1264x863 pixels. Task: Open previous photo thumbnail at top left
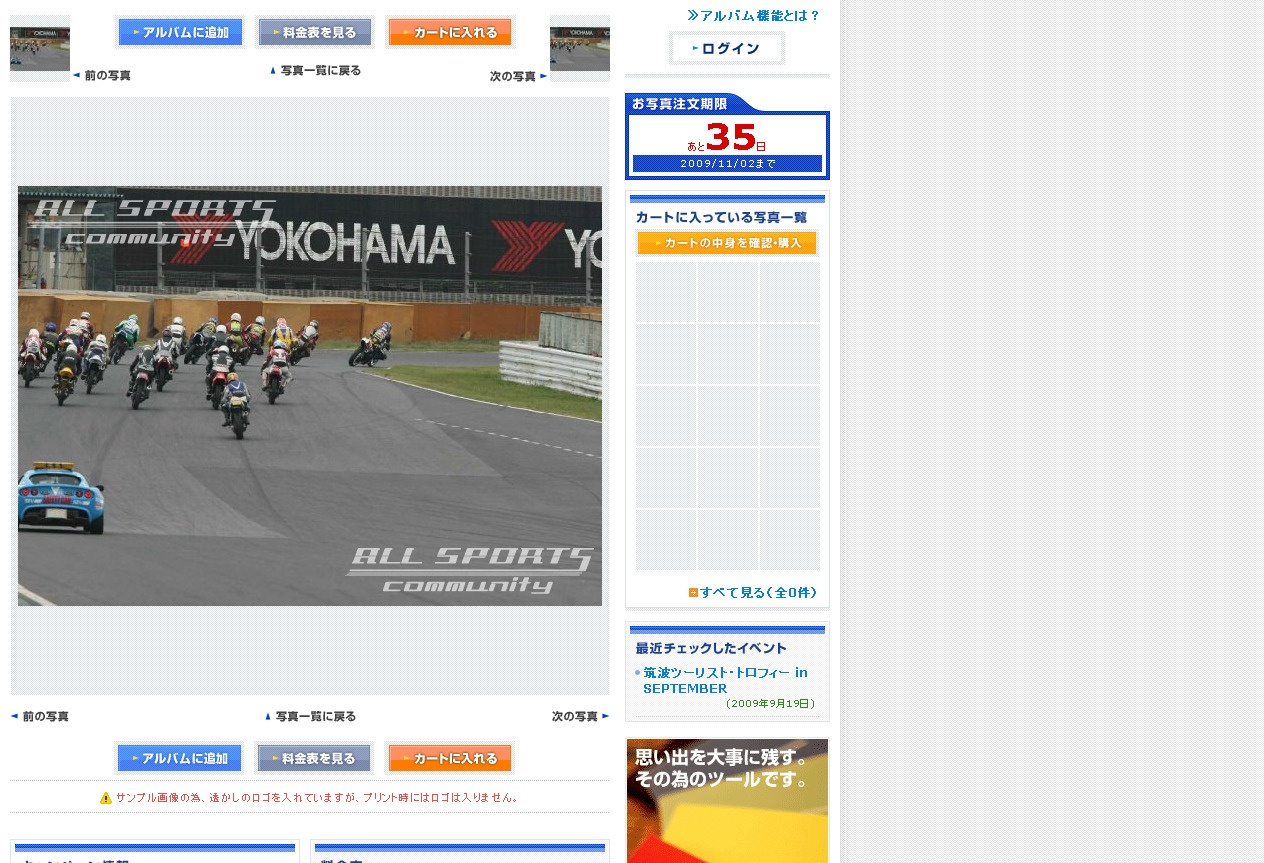click(x=40, y=48)
